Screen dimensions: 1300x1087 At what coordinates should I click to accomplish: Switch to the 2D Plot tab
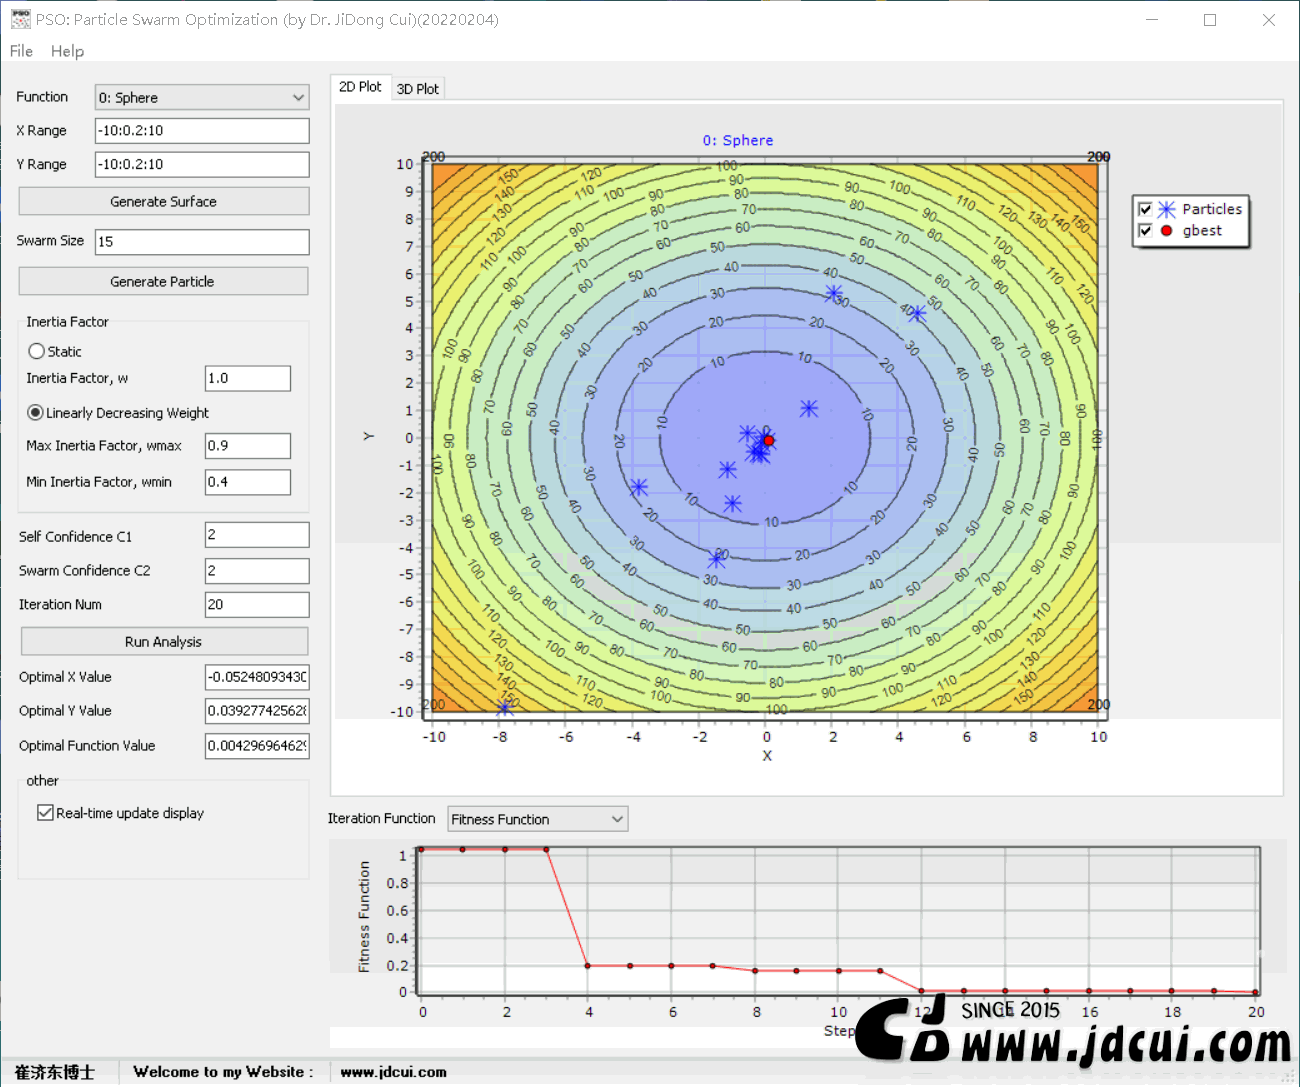tap(360, 87)
